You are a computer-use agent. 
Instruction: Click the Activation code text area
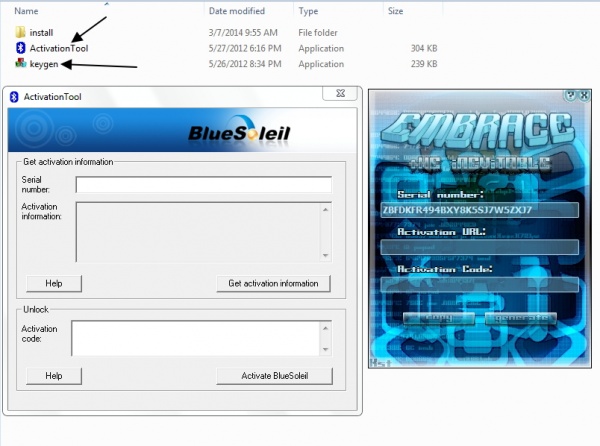pyautogui.click(x=196, y=338)
